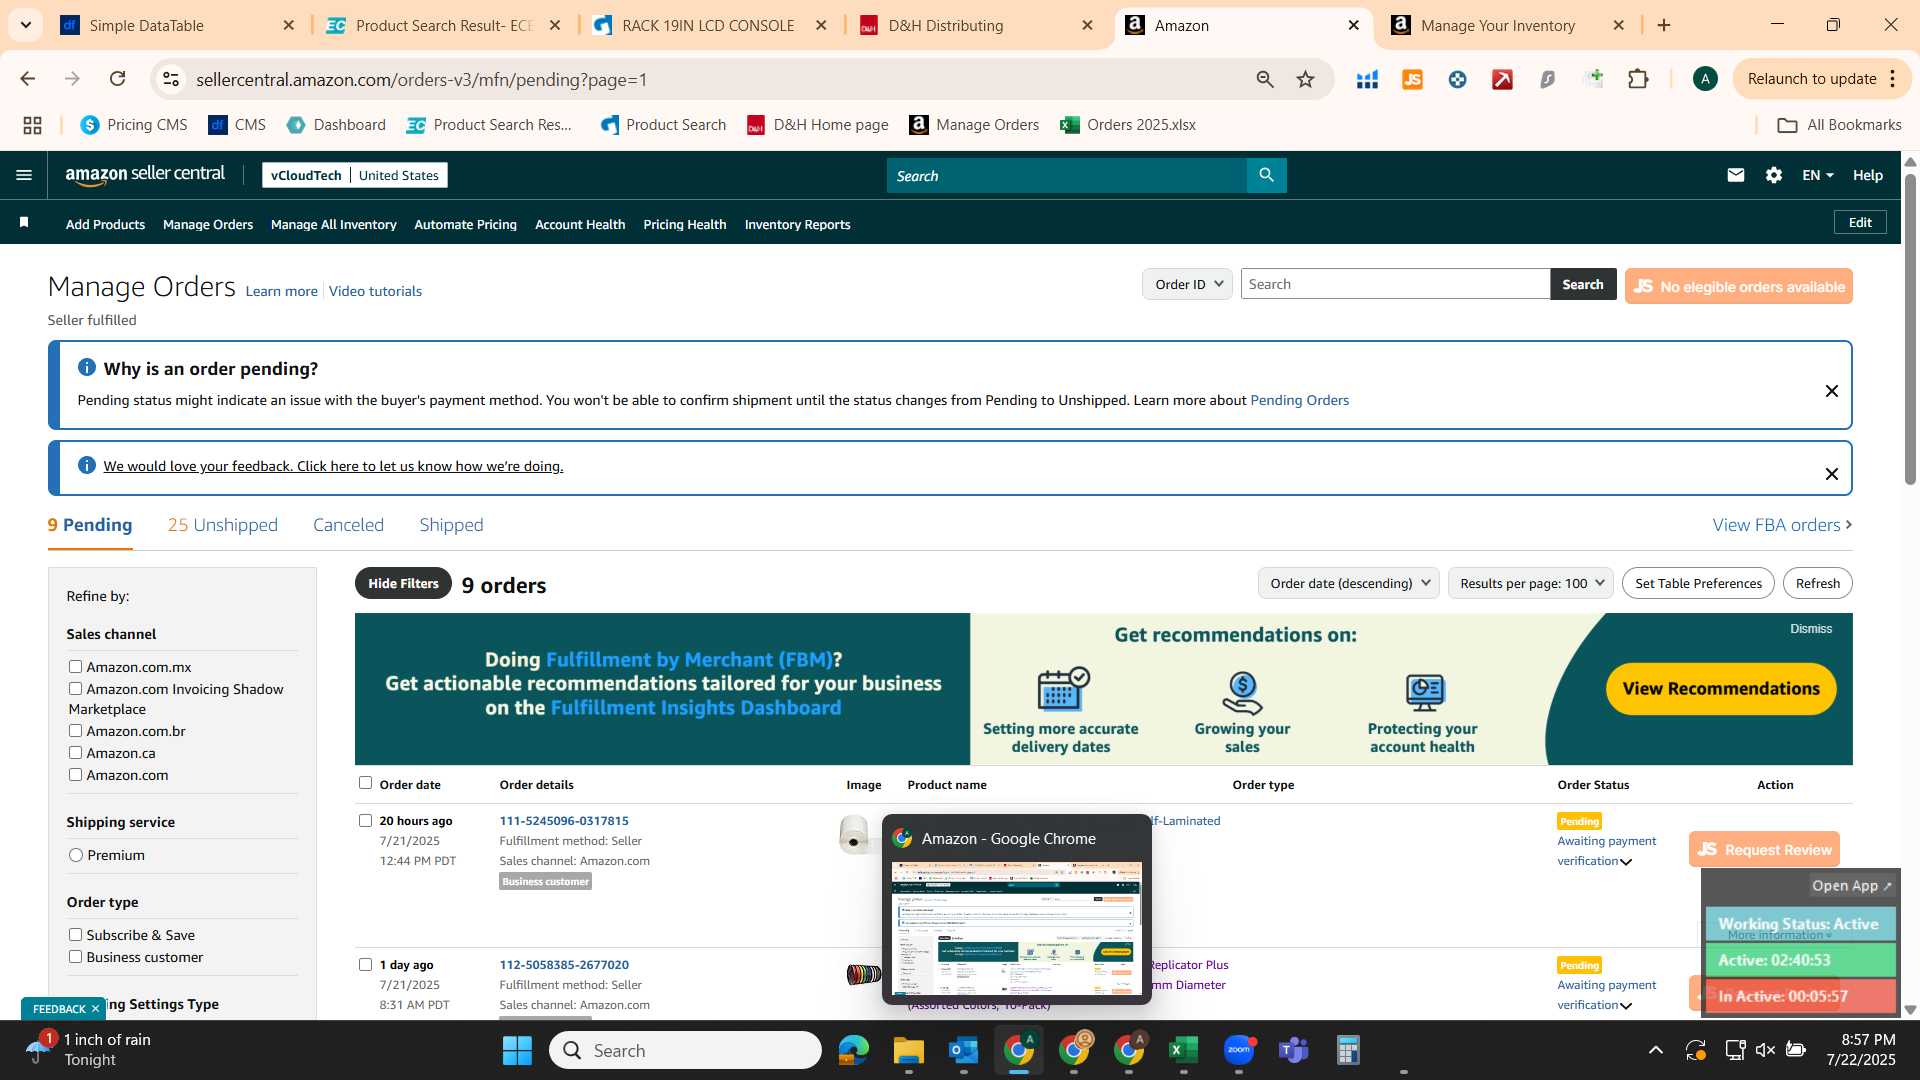Open the EN language dropdown
The height and width of the screenshot is (1080, 1920).
pos(1817,175)
